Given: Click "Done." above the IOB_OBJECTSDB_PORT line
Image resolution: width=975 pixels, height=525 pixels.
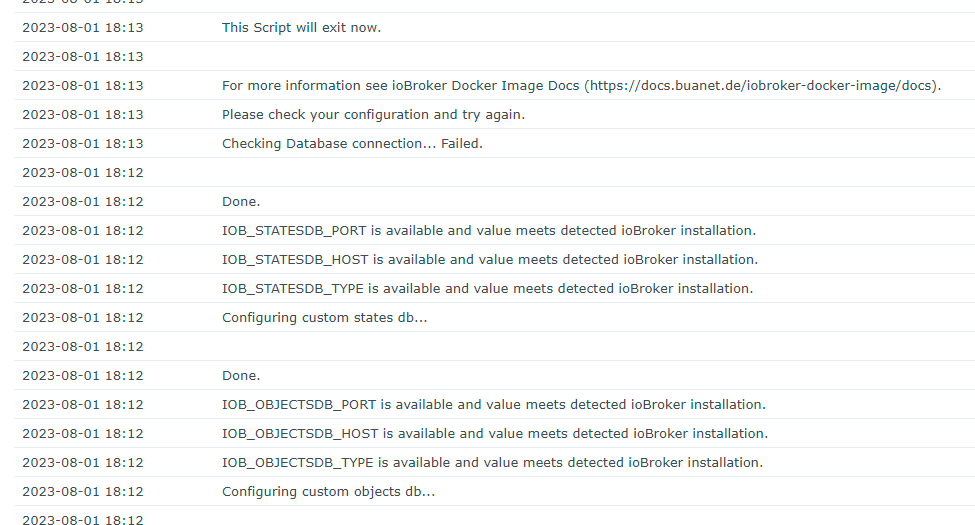Looking at the screenshot, I should (241, 376).
